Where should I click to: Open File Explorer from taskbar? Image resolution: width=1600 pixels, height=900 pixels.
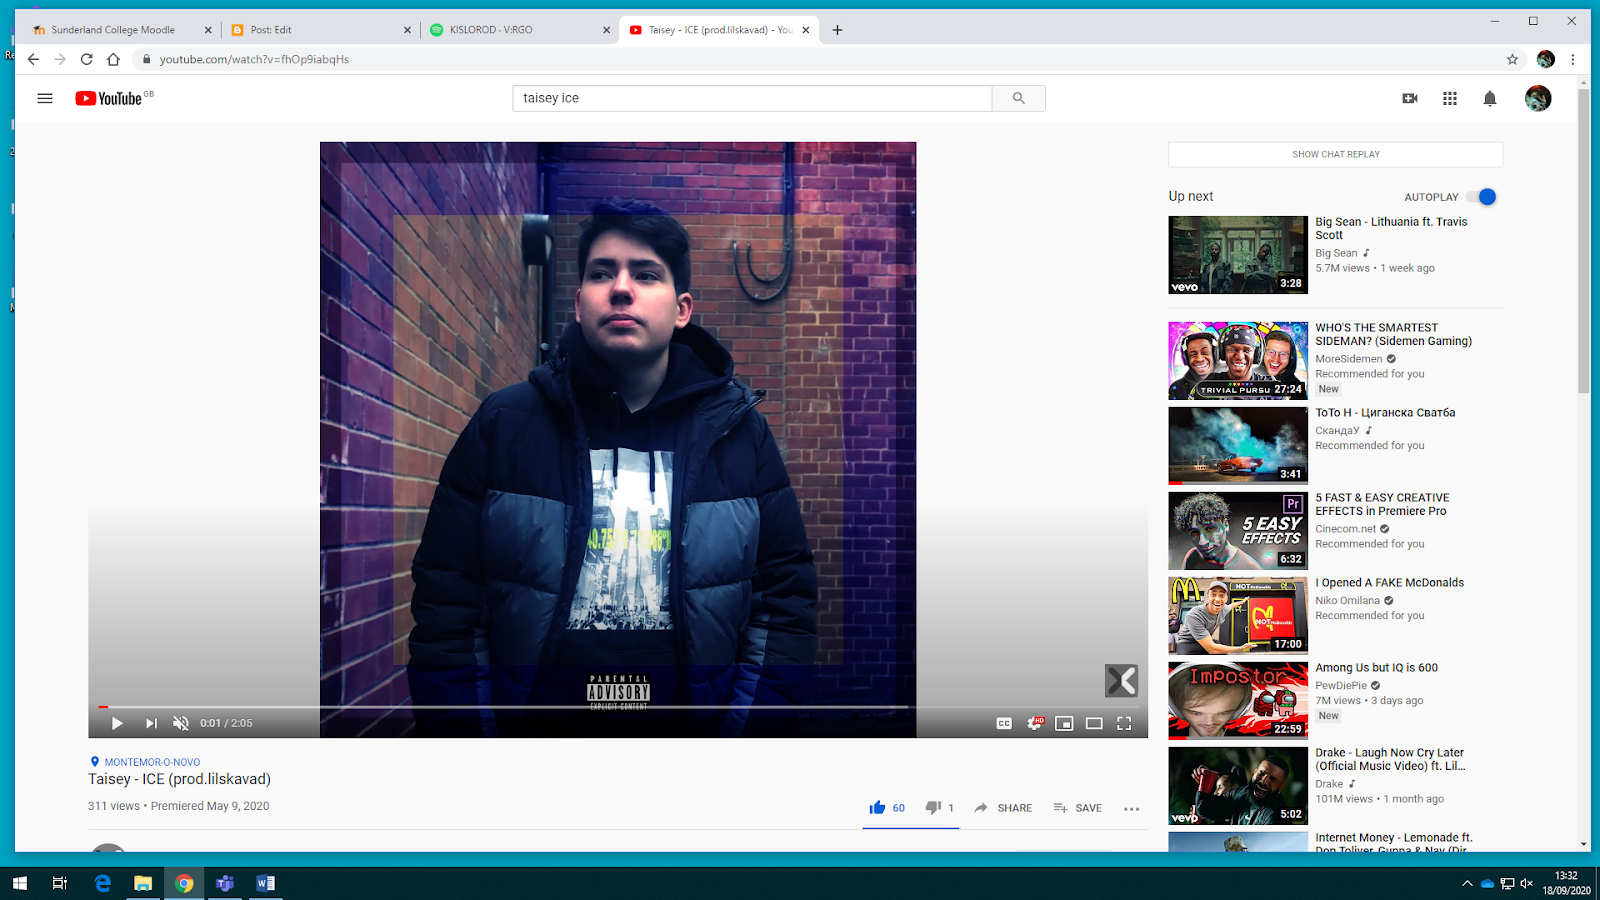(143, 883)
